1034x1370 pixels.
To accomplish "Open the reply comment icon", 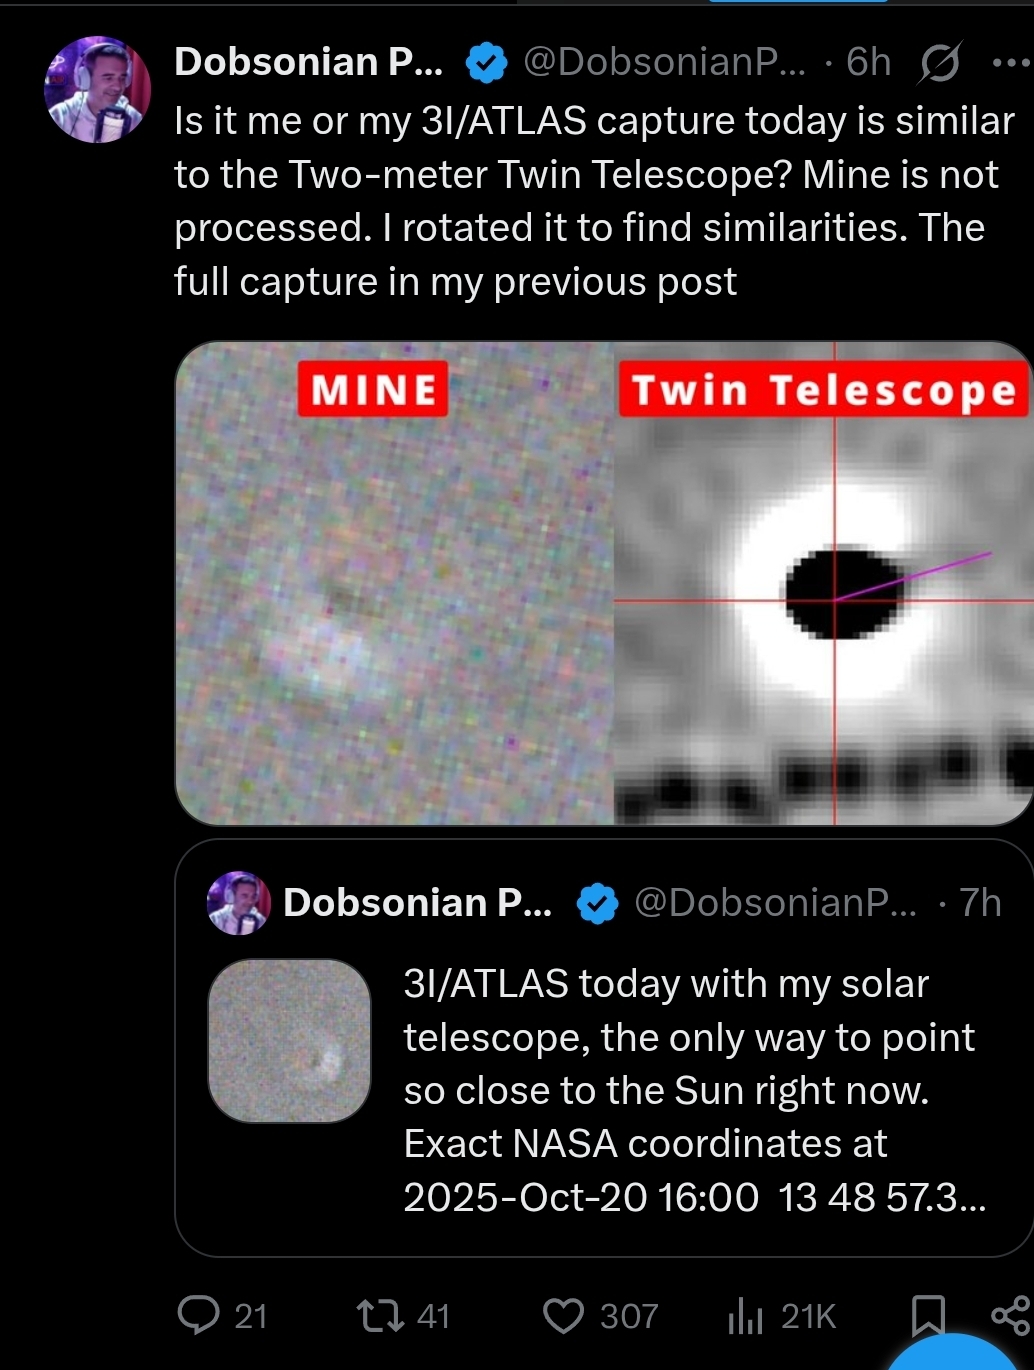I will (198, 1315).
